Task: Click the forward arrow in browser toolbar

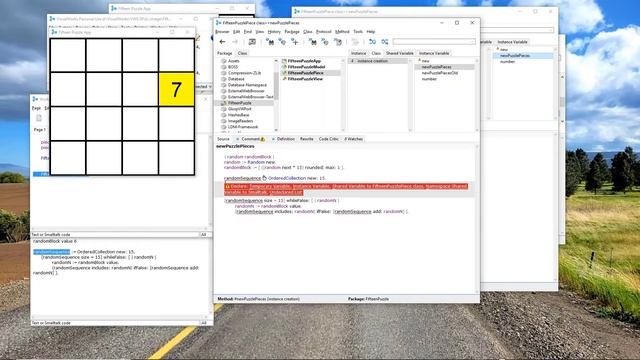Action: pos(235,42)
